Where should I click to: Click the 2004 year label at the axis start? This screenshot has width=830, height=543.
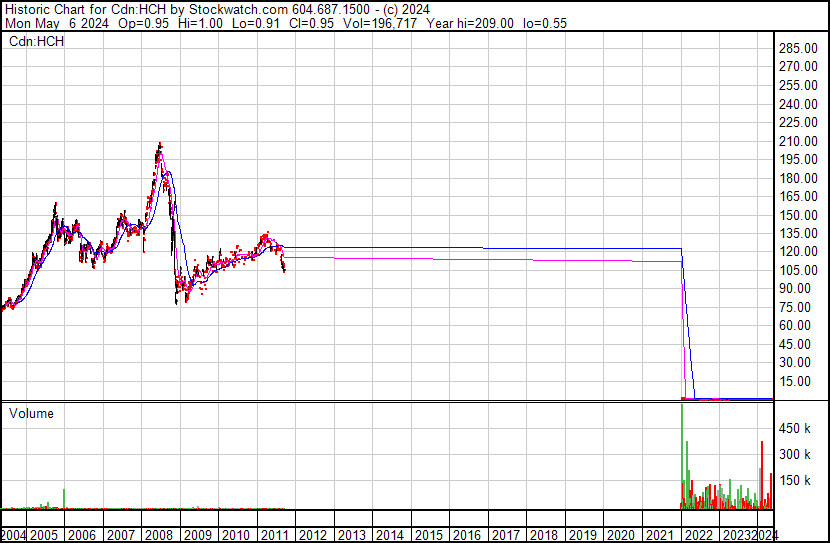[14, 535]
